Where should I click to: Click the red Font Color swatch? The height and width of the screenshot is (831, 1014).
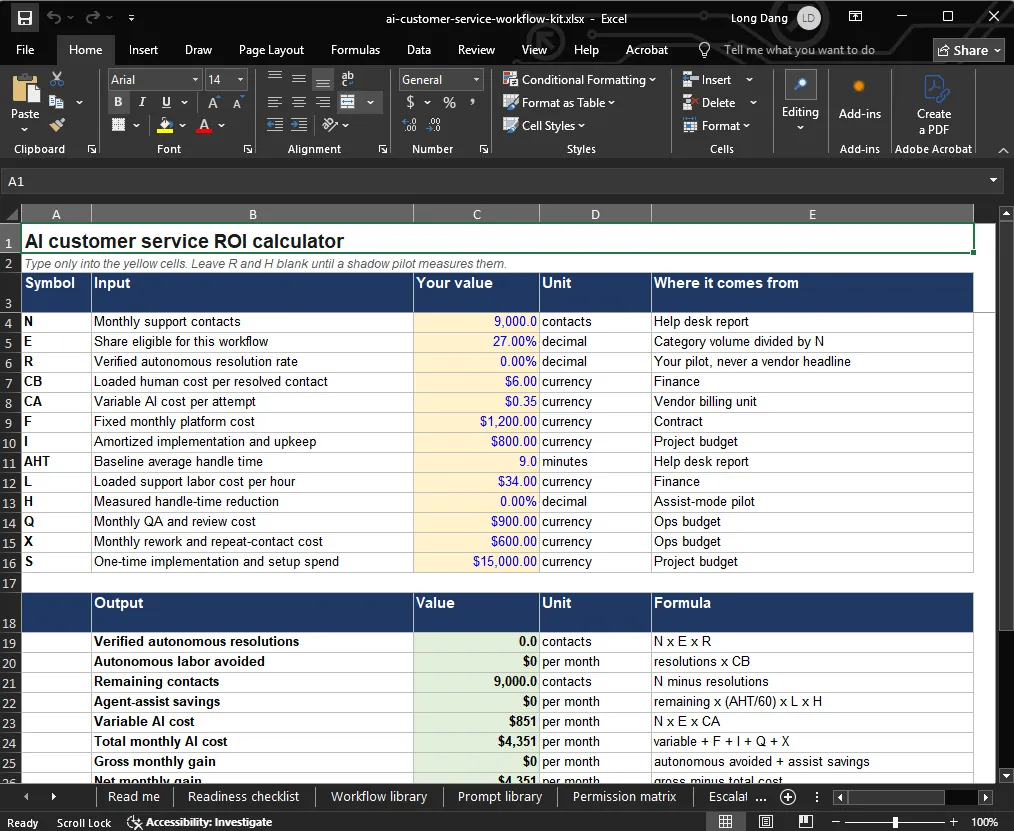pos(204,125)
